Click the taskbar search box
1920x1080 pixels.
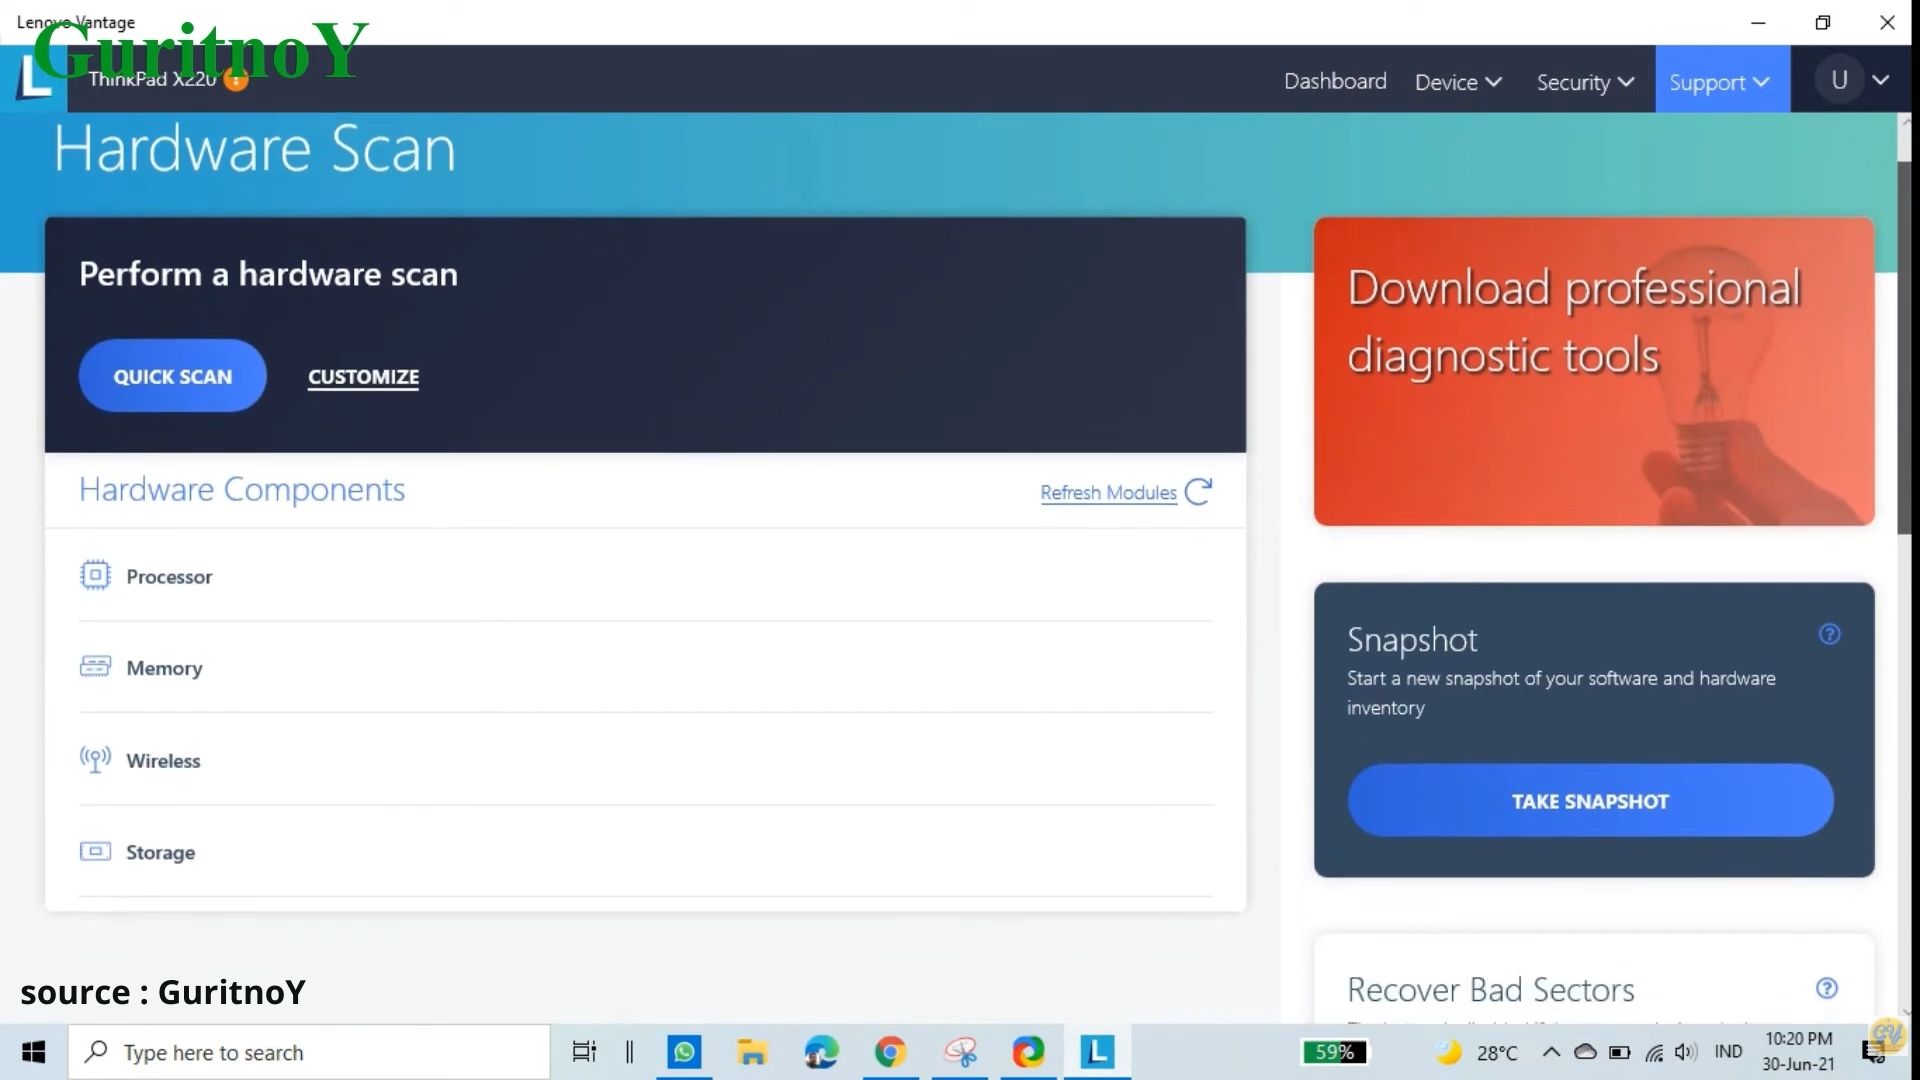tap(309, 1052)
